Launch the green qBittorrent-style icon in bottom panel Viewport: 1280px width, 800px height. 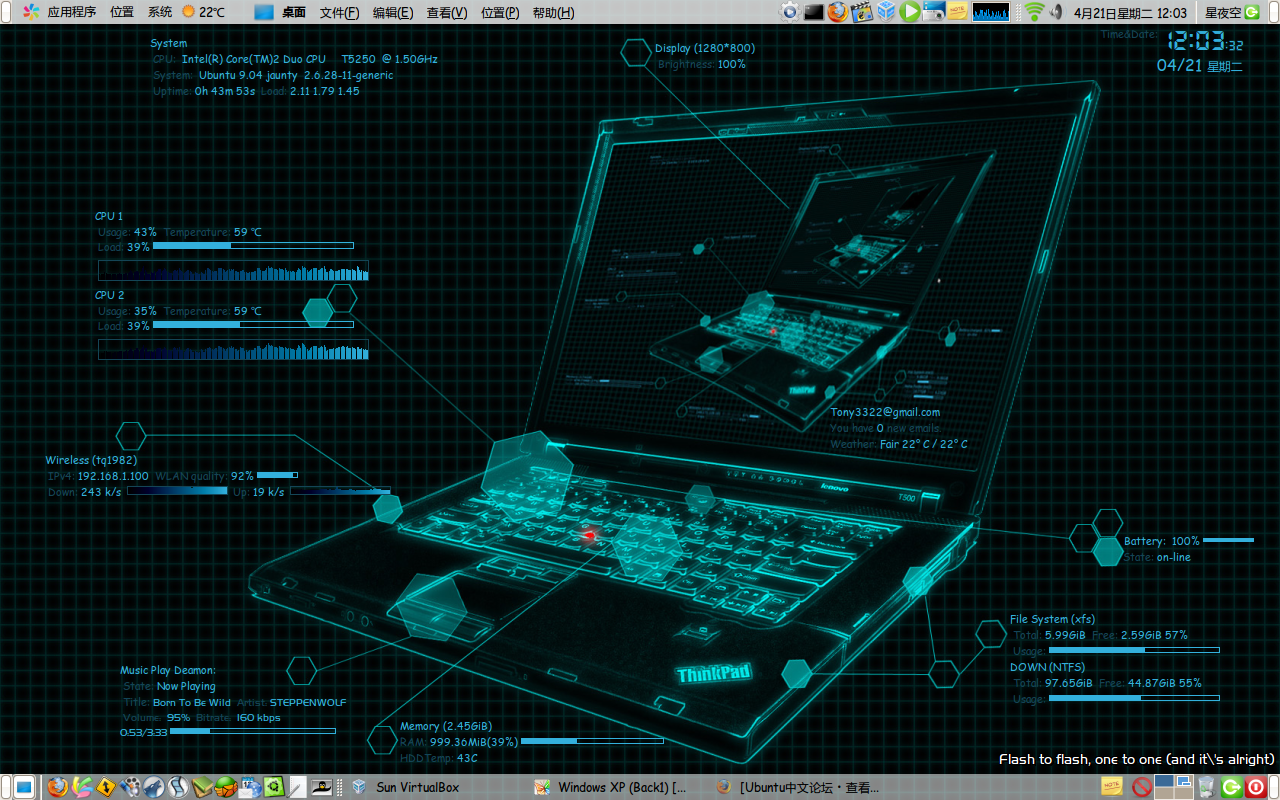[x=274, y=787]
